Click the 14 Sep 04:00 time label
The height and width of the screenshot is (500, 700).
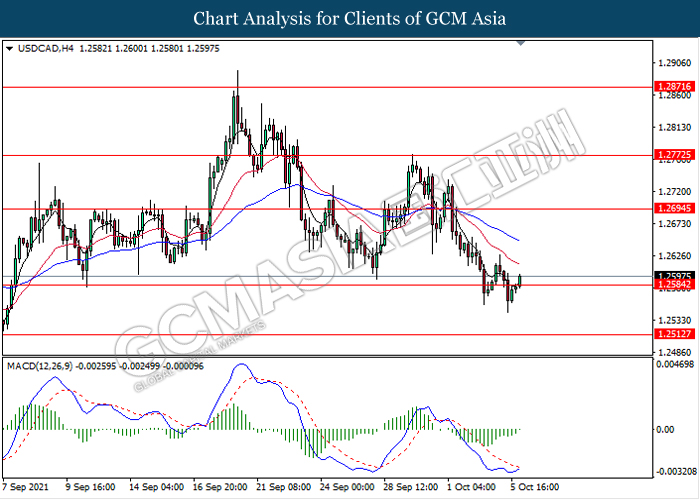pyautogui.click(x=156, y=487)
